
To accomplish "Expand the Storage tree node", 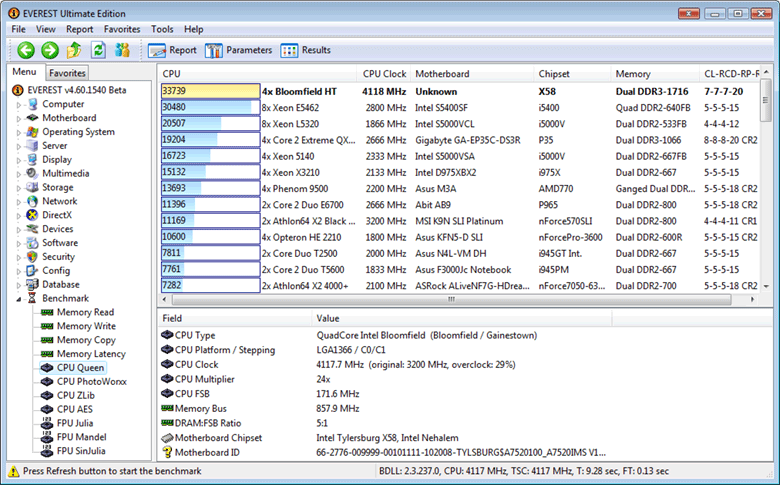I will (x=19, y=189).
